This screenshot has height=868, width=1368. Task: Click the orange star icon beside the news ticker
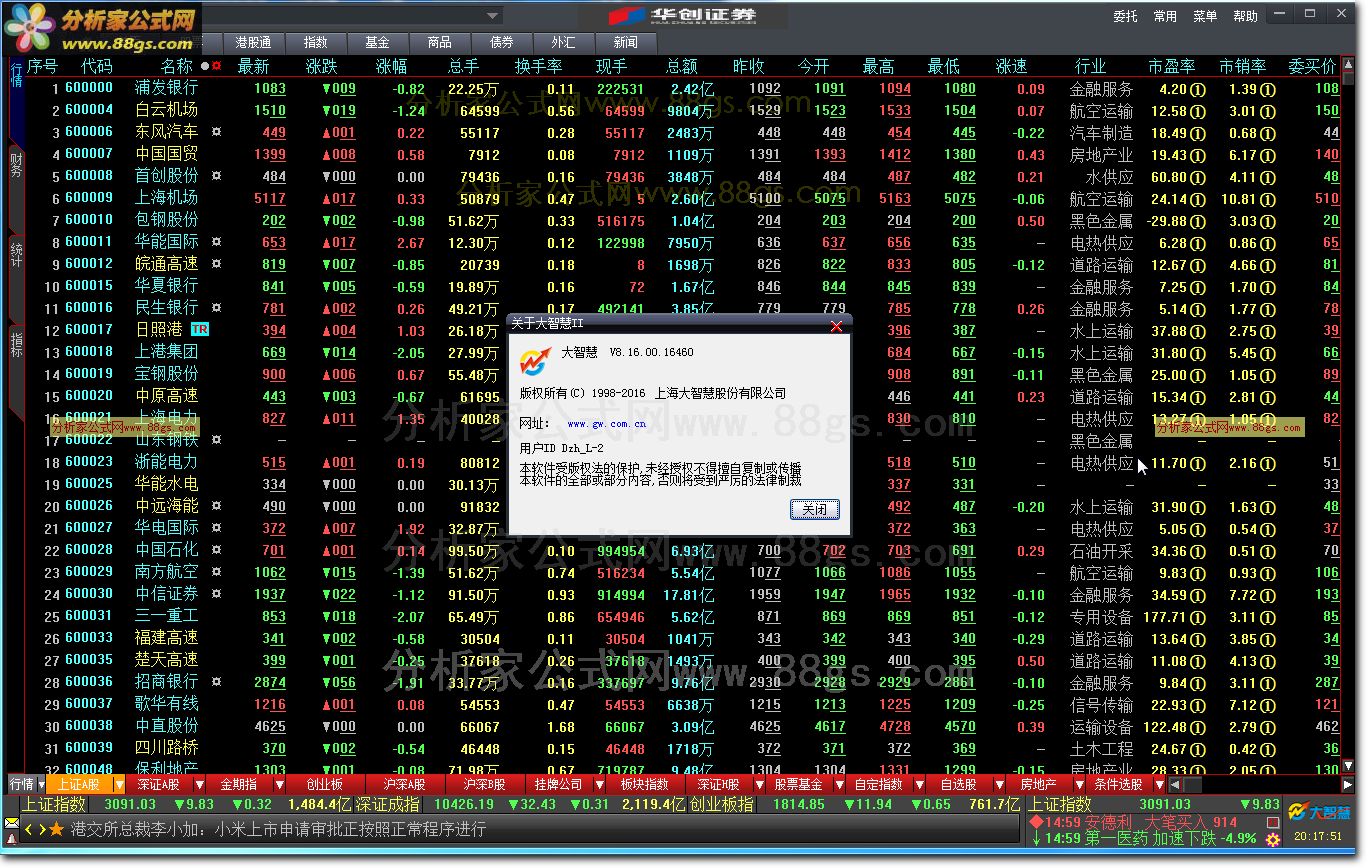(x=56, y=829)
